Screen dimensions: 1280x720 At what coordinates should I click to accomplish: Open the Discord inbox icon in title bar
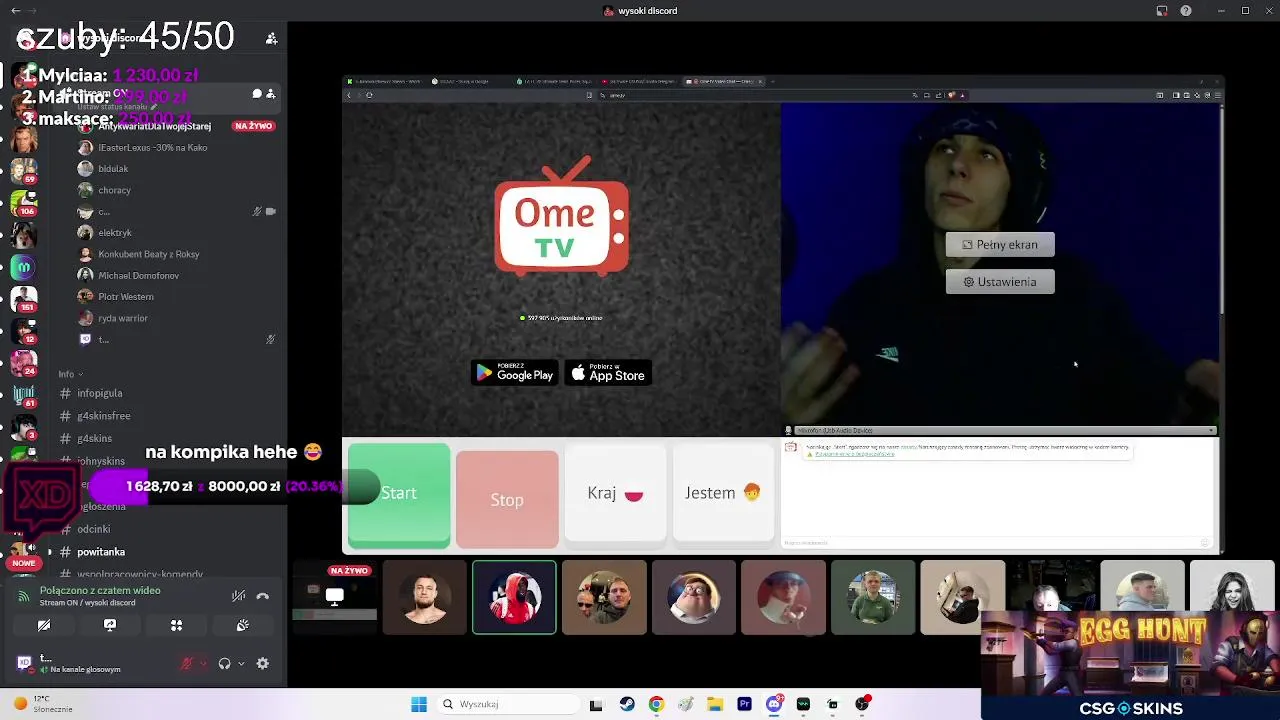[1162, 11]
